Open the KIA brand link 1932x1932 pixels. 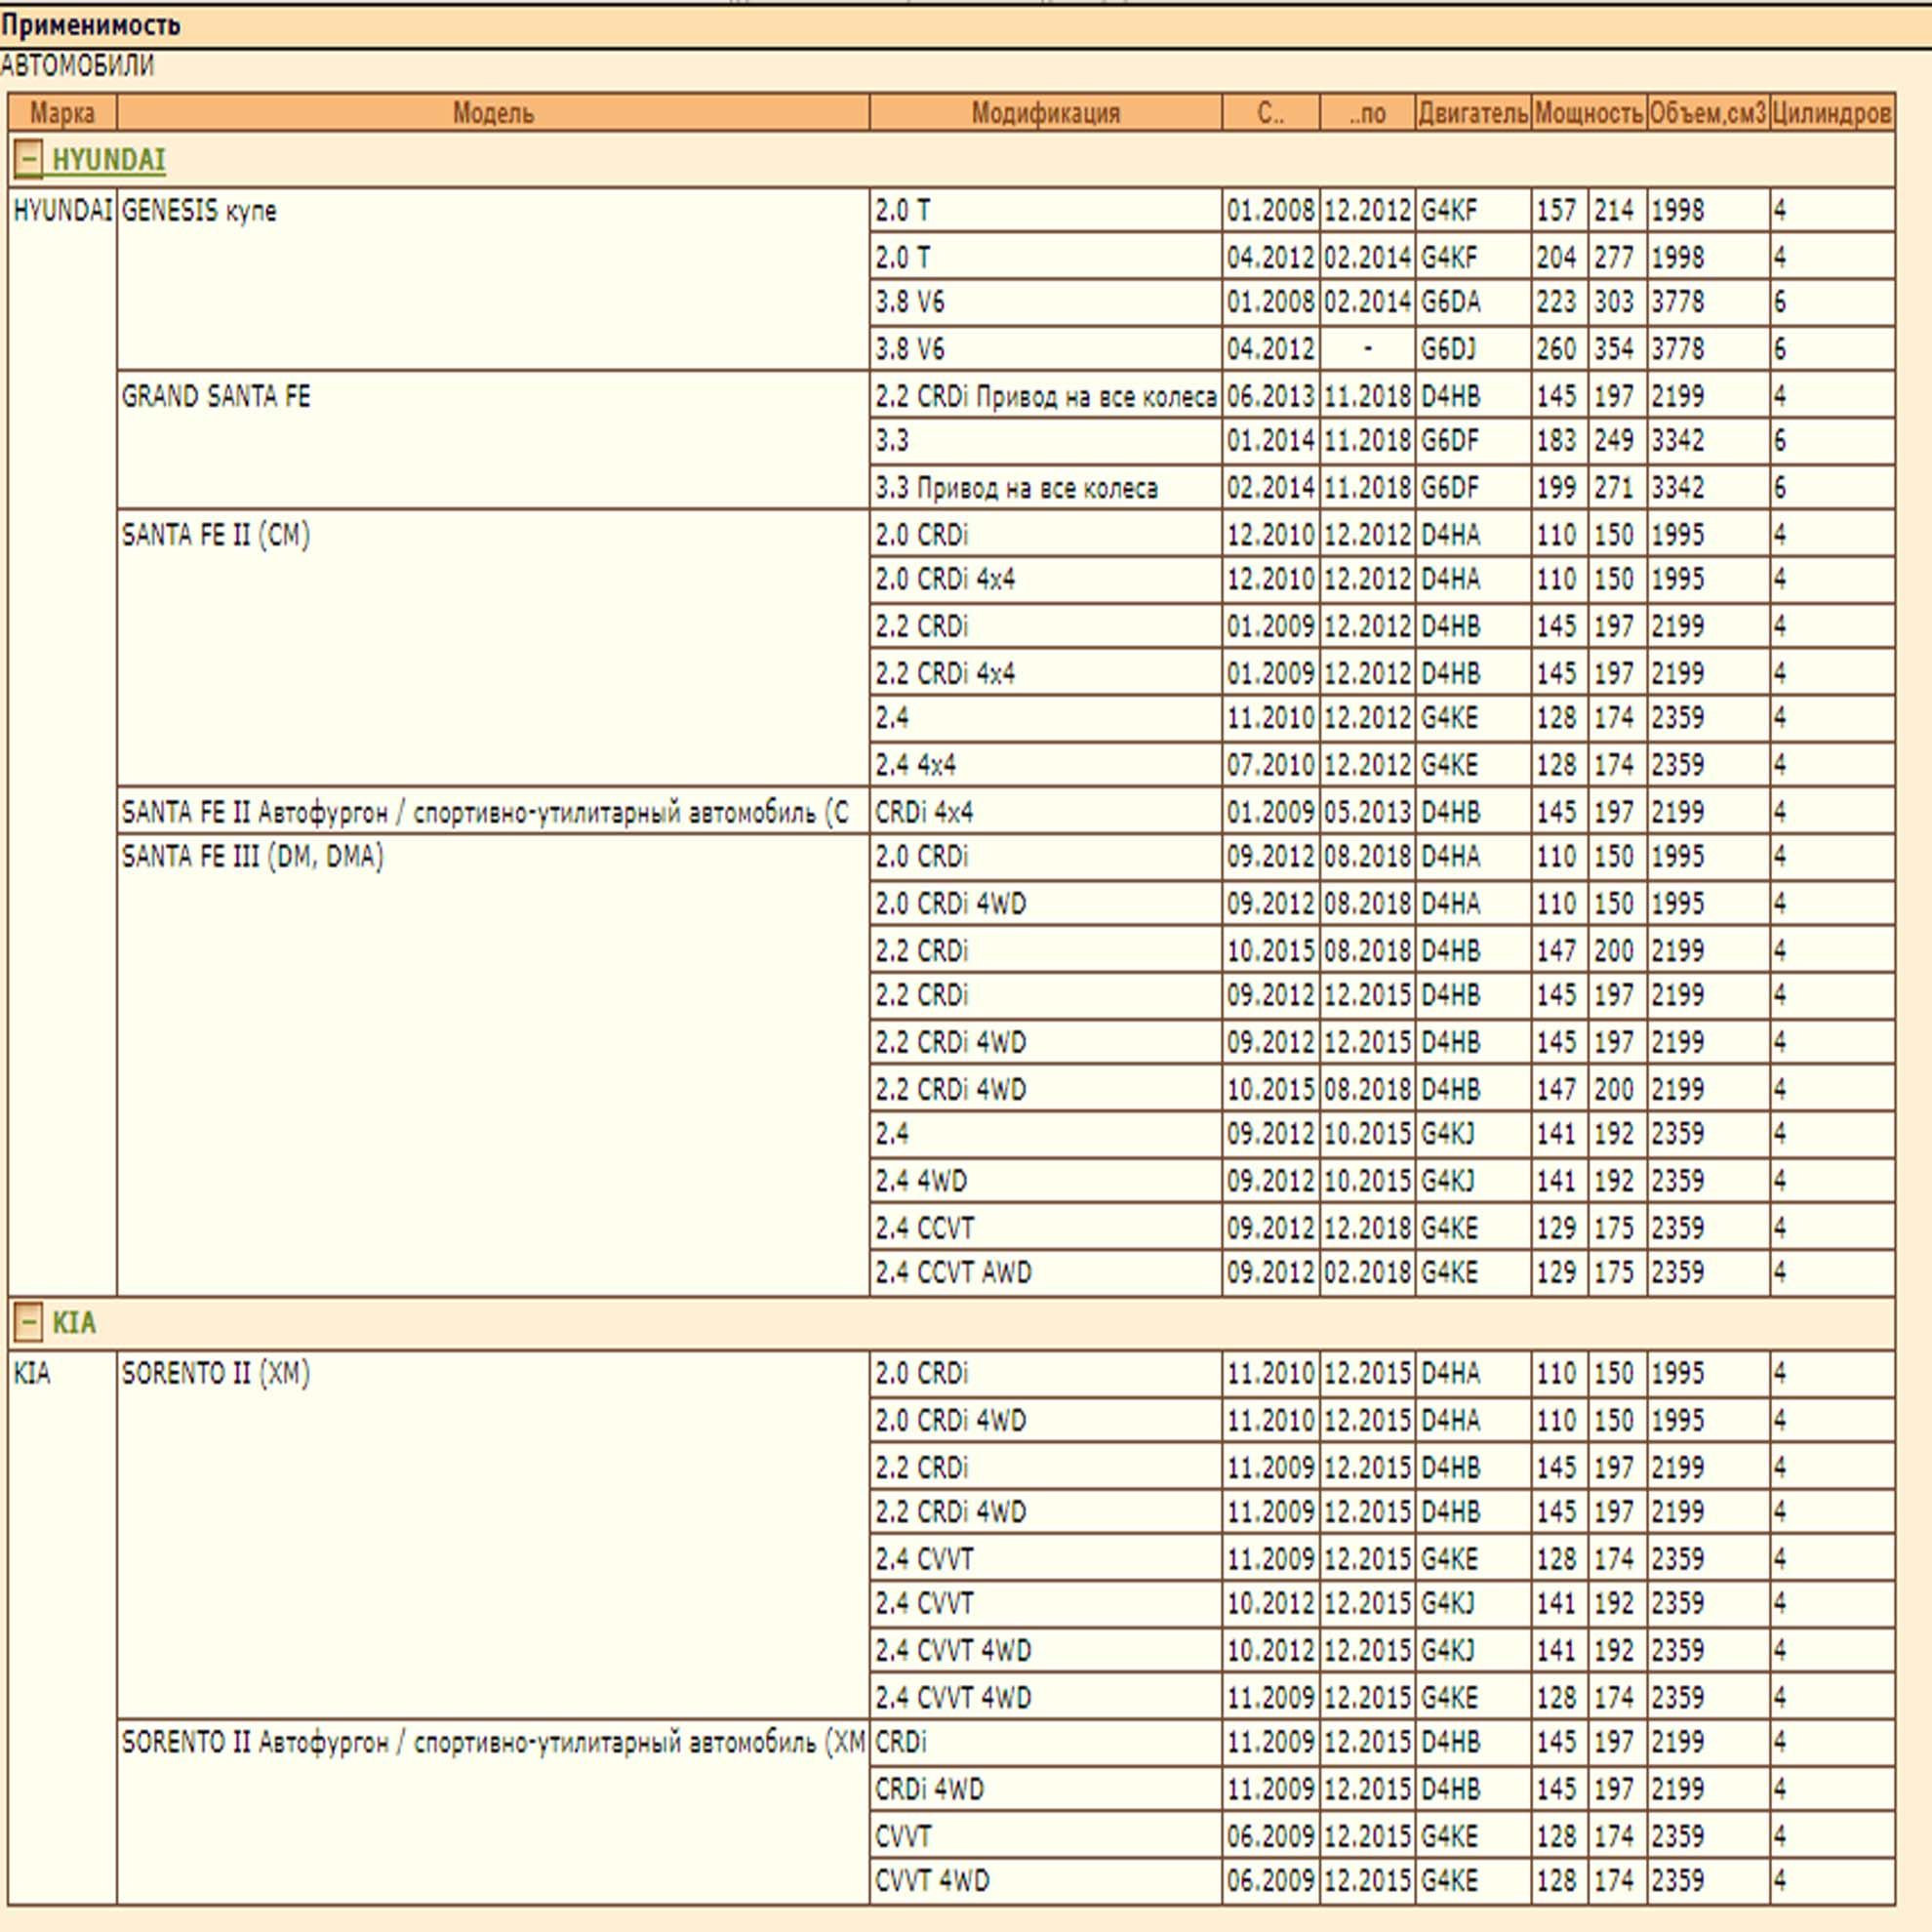pyautogui.click(x=74, y=1323)
